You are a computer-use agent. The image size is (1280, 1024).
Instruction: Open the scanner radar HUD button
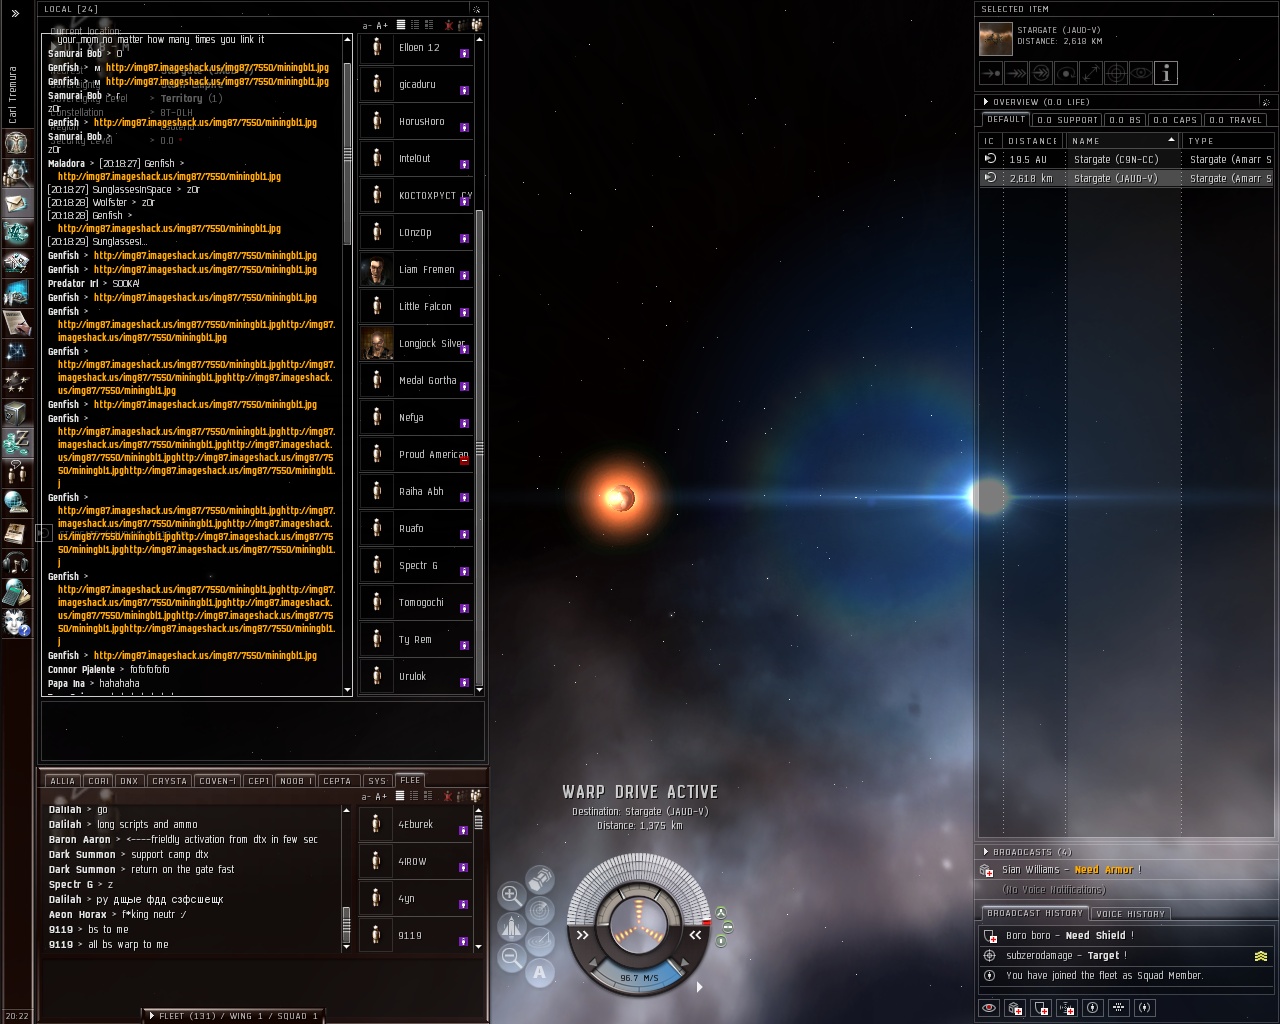pyautogui.click(x=540, y=910)
